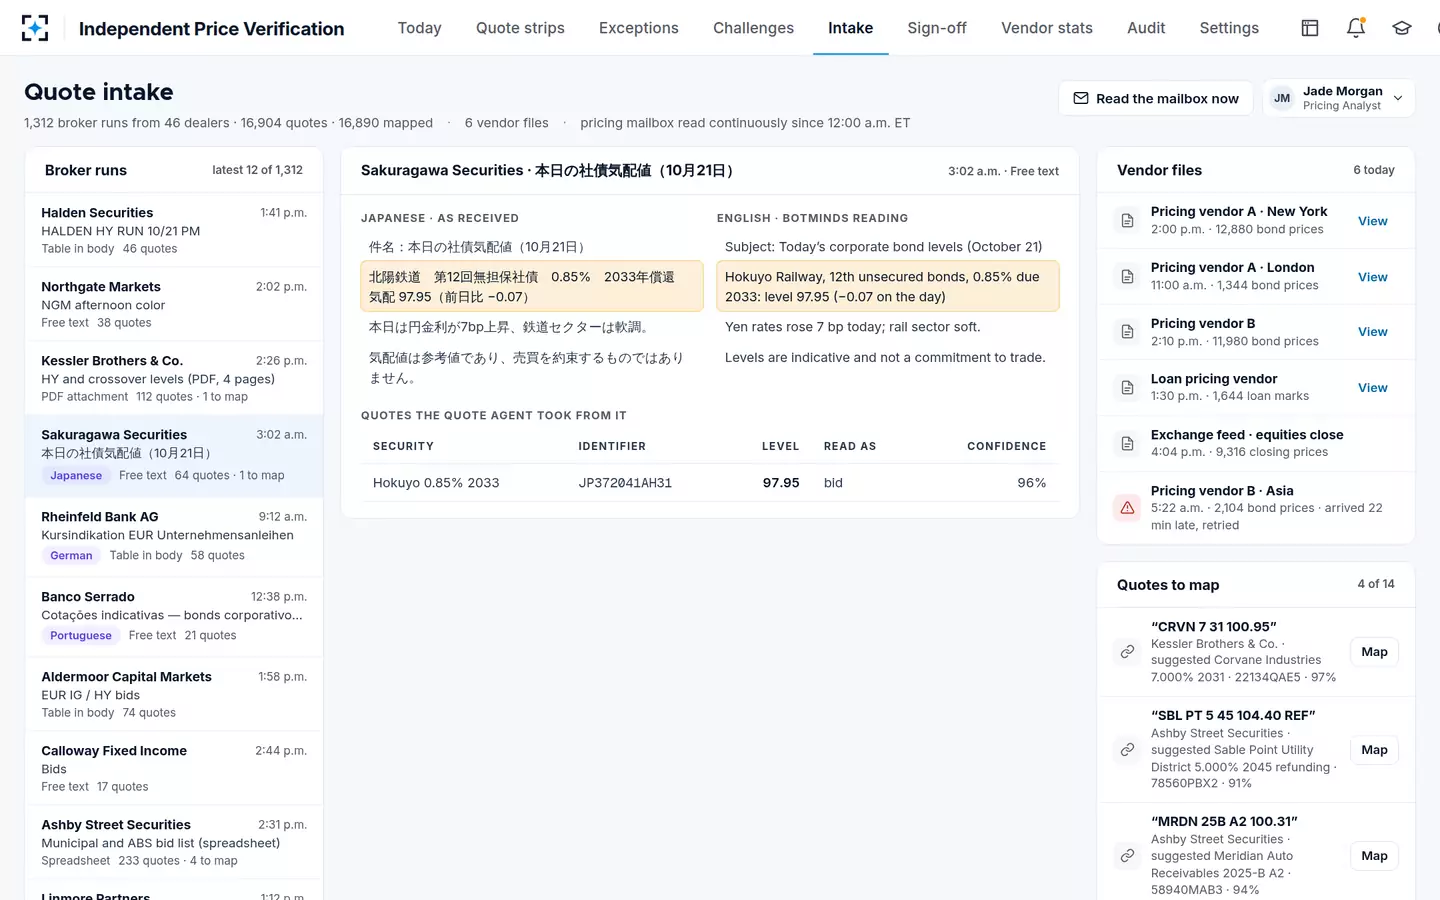The height and width of the screenshot is (900, 1440).
Task: Click the Hokuyo 0.85% 2033 quote row
Action: pos(710,483)
